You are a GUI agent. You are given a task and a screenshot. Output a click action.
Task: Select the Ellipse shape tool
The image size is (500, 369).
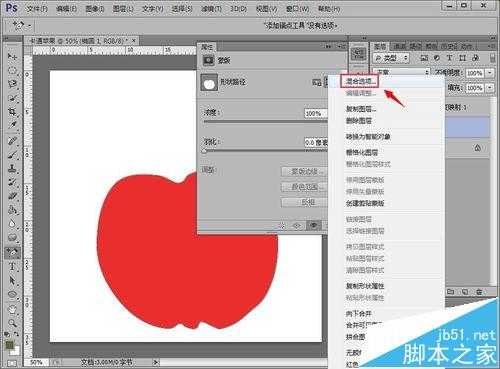coord(12,294)
